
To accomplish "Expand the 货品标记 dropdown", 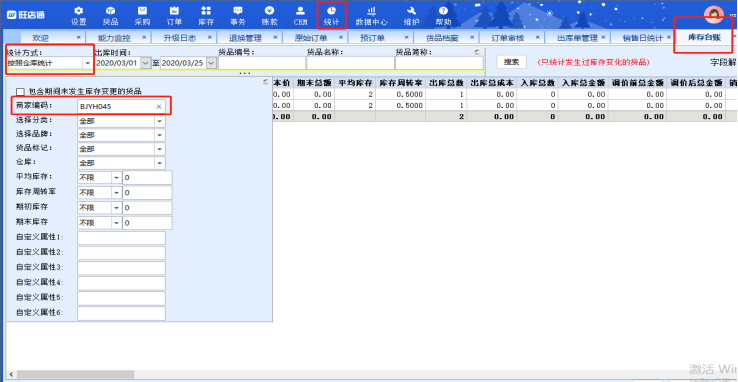I will [x=160, y=149].
